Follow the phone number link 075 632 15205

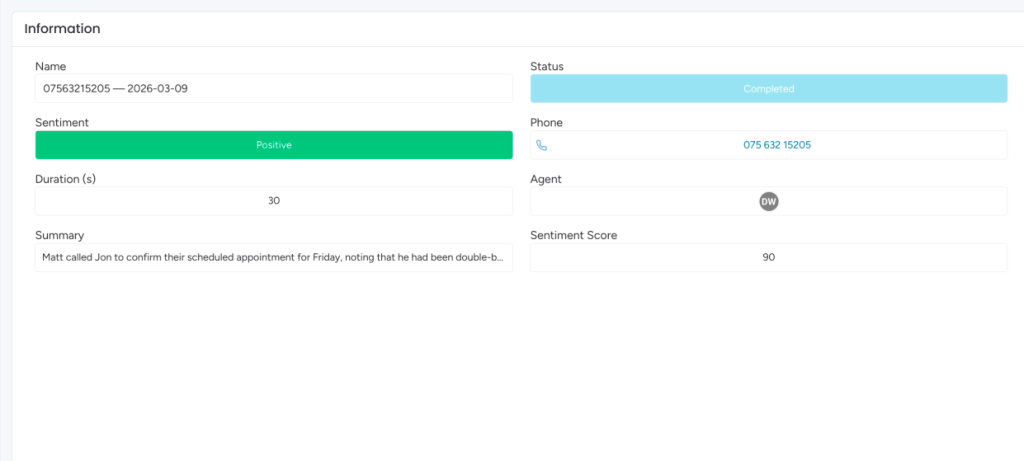tap(777, 145)
